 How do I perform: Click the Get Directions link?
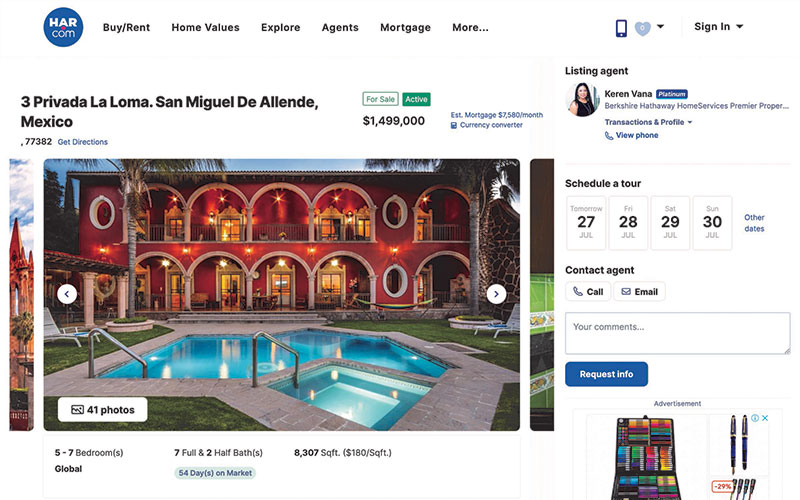tap(82, 142)
